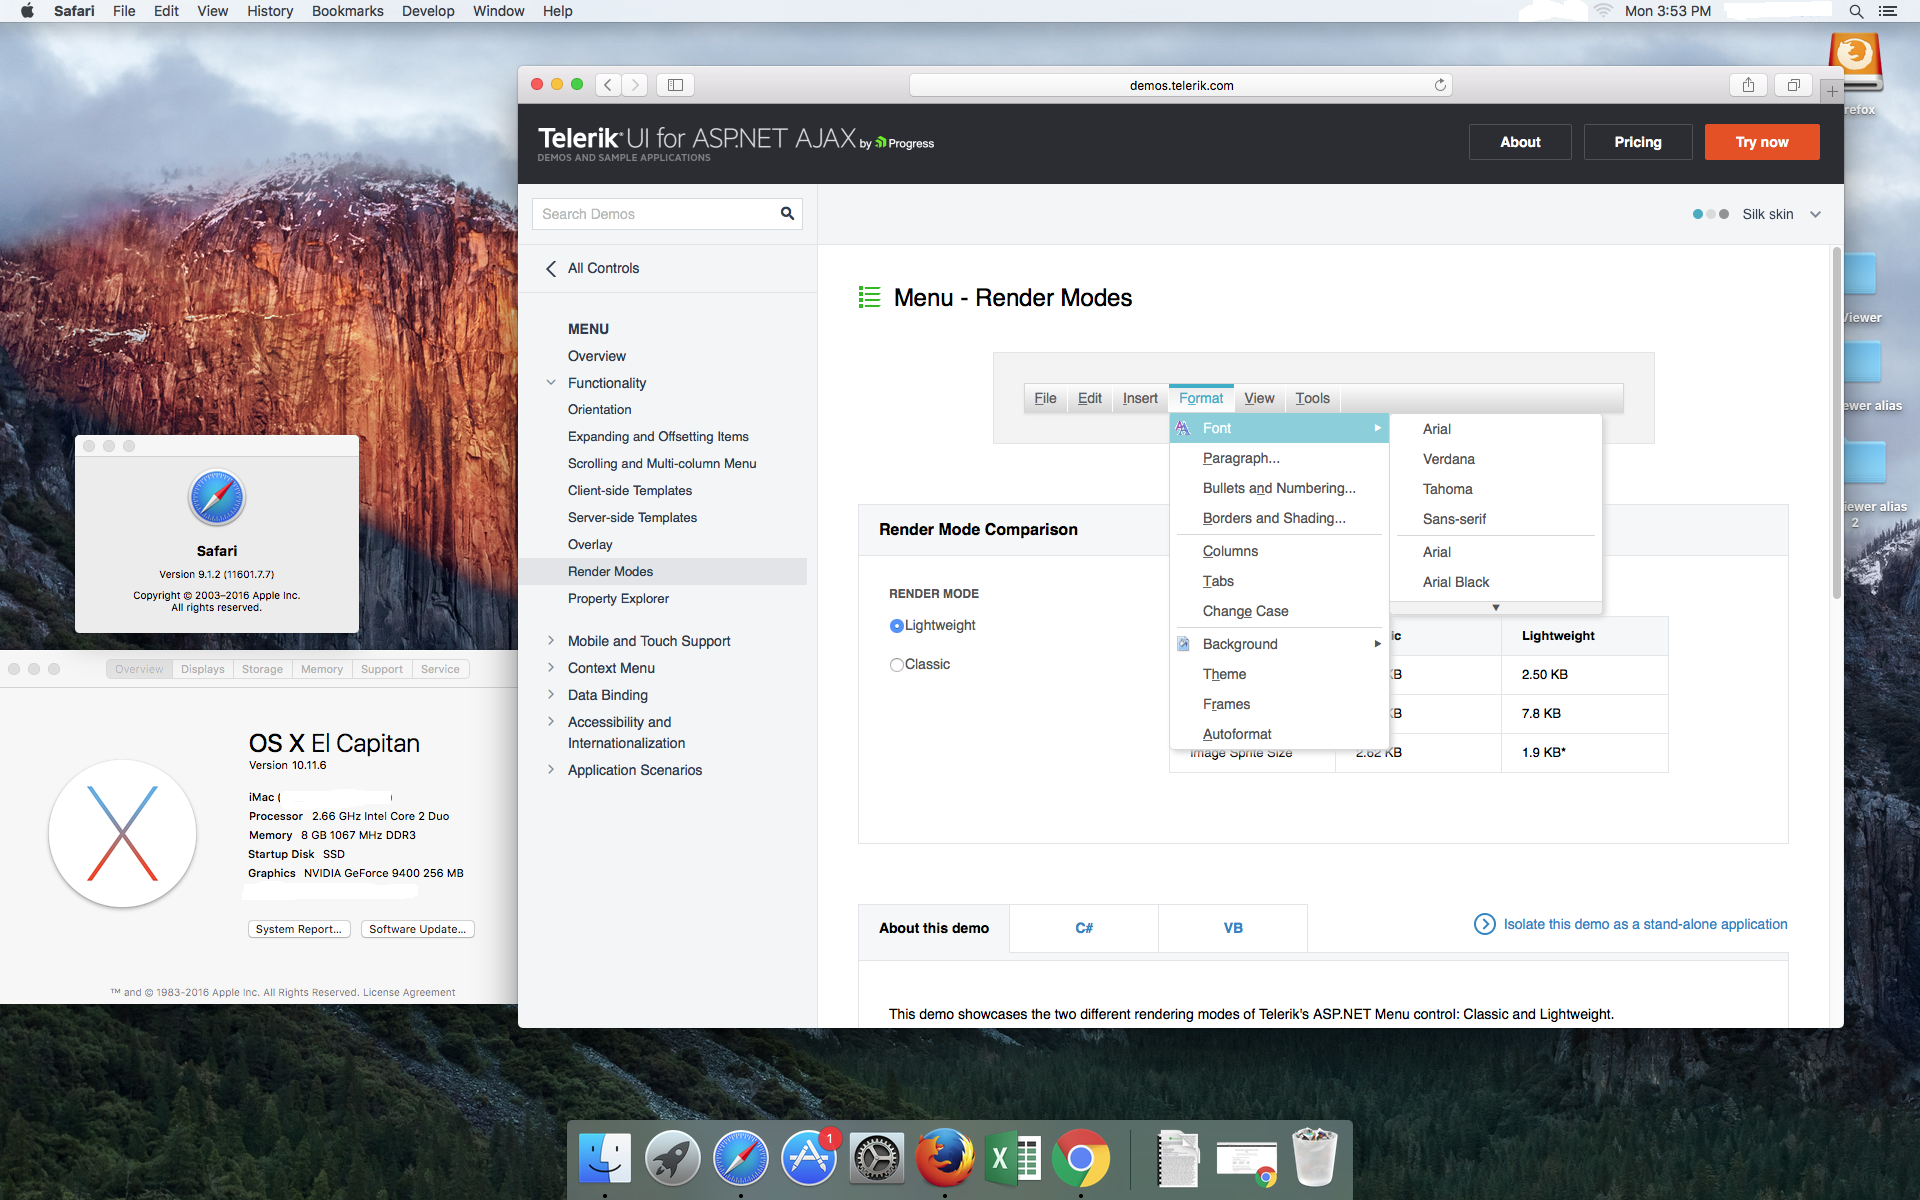
Task: Click the Isolate demo circle arrow icon
Action: click(x=1484, y=924)
